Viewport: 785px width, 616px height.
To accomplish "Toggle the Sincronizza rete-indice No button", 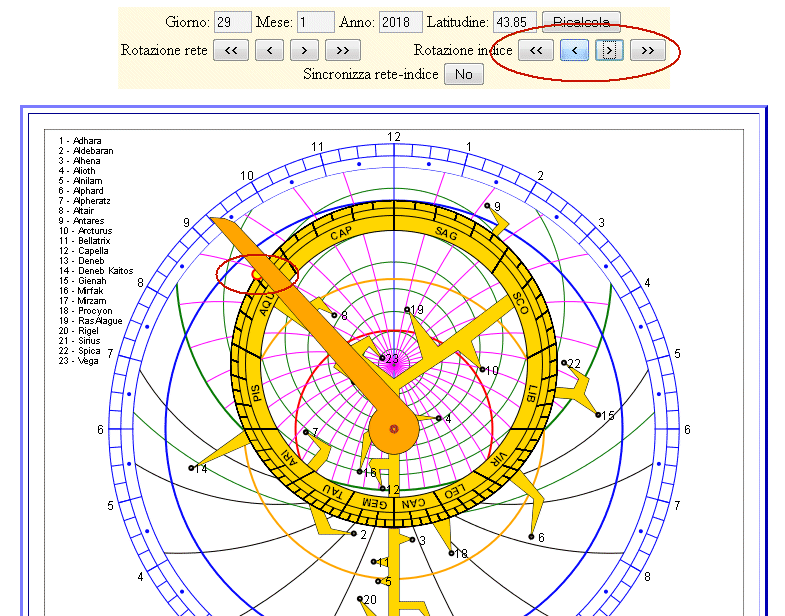I will [x=463, y=74].
